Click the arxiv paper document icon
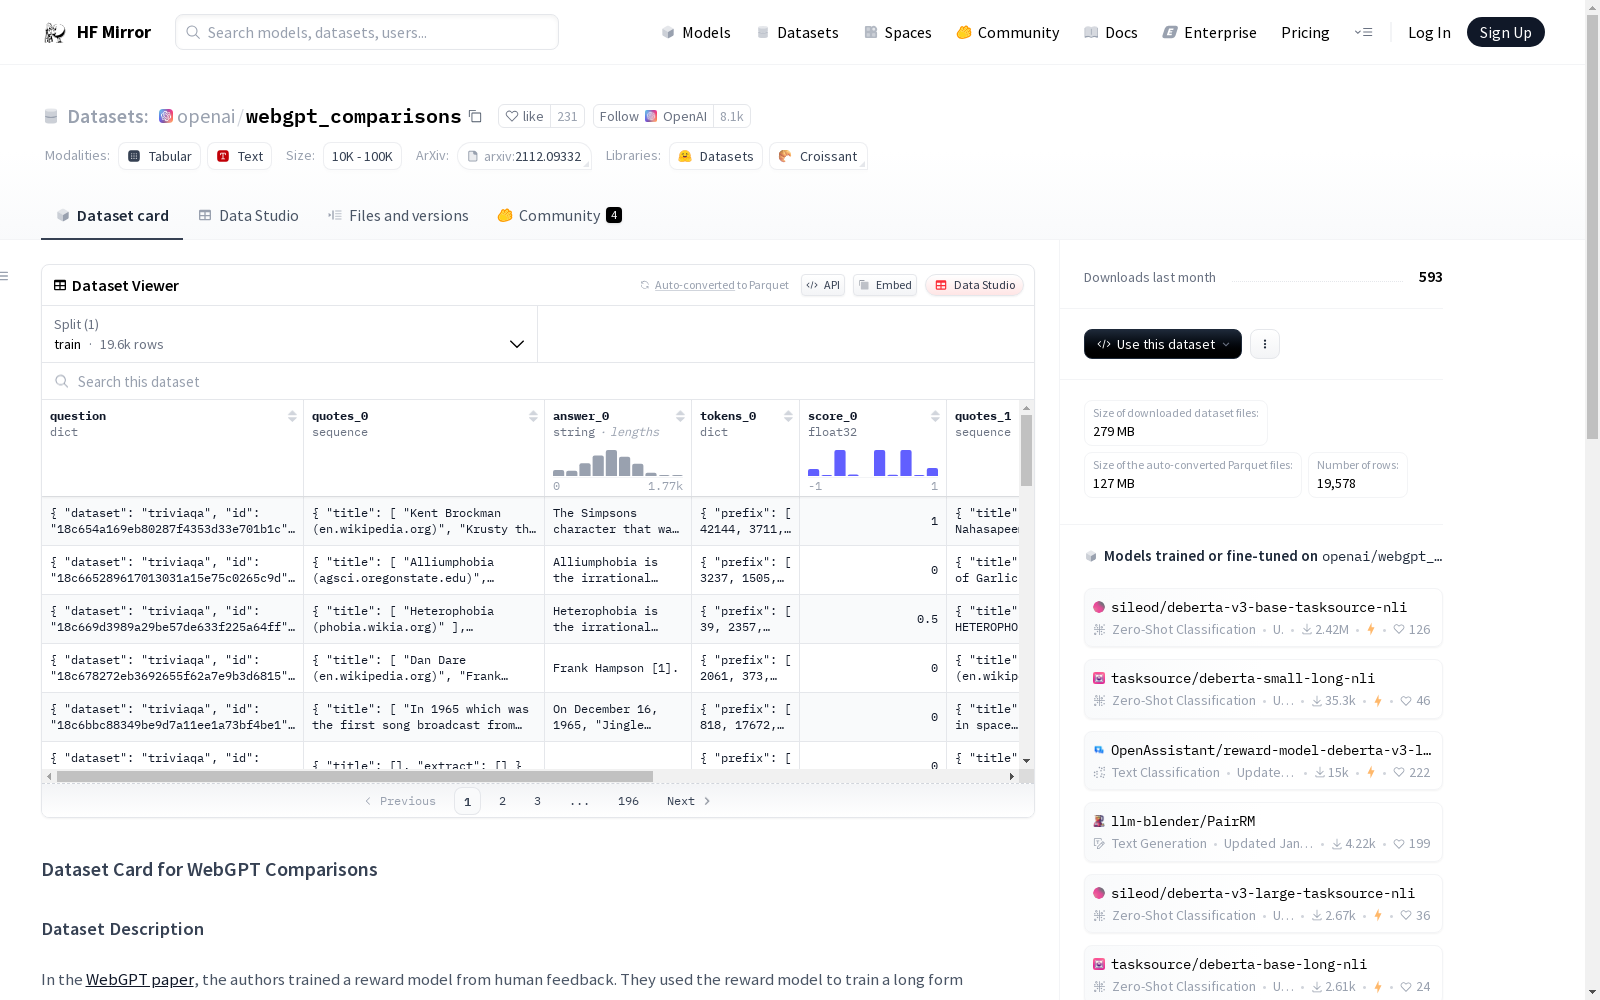 coord(473,156)
